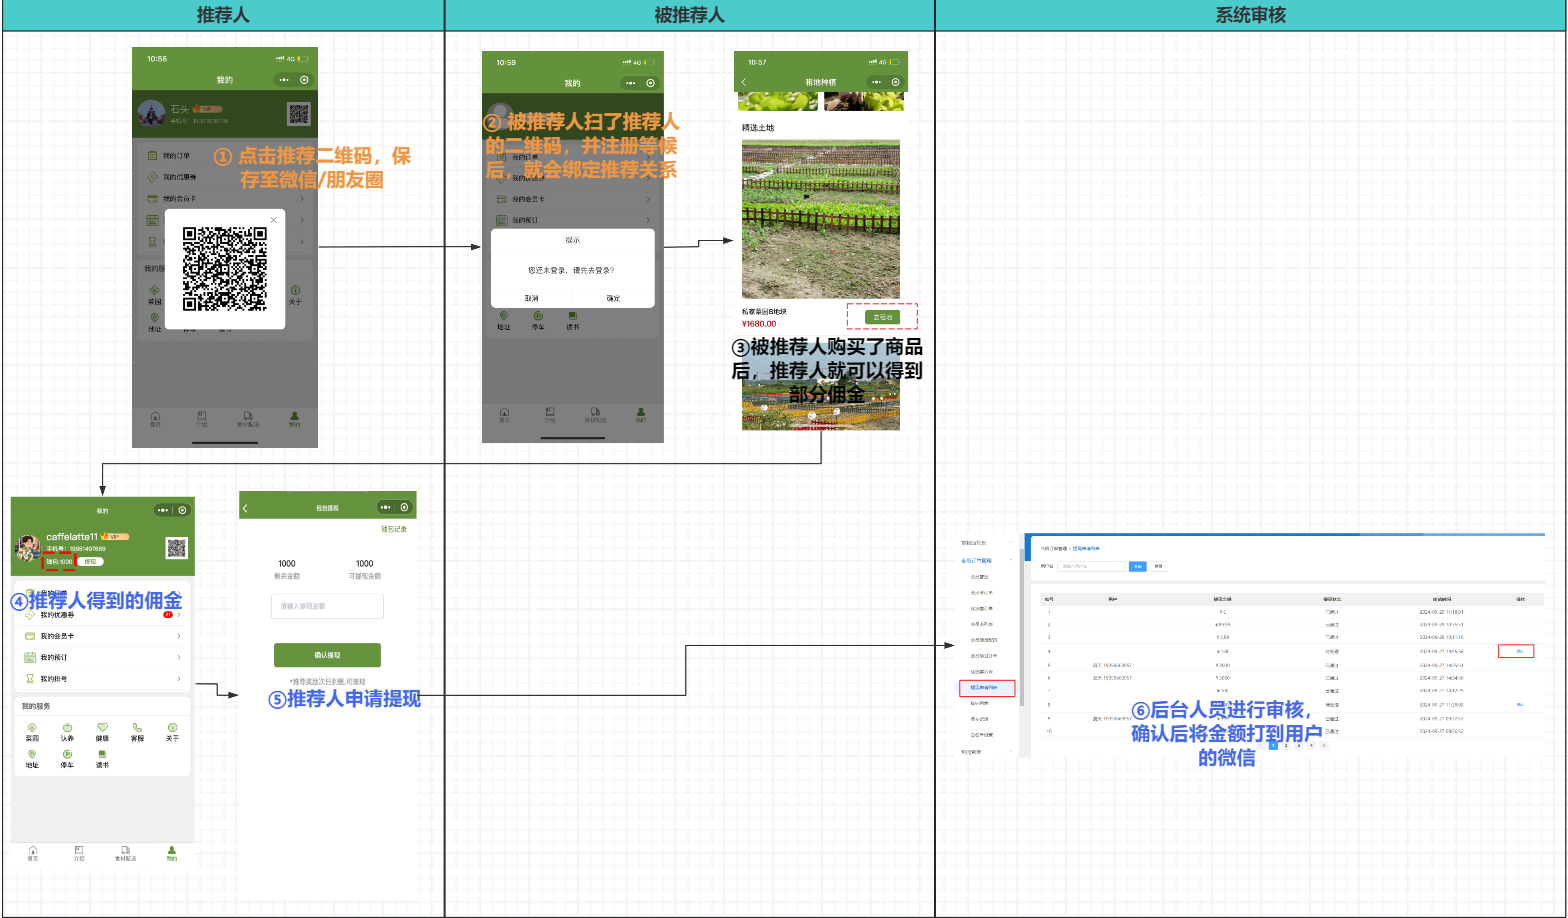Image resolution: width=1568 pixels, height=918 pixels.
Task: Tap the caffelatte11 avatar picture
Action: [x=28, y=548]
